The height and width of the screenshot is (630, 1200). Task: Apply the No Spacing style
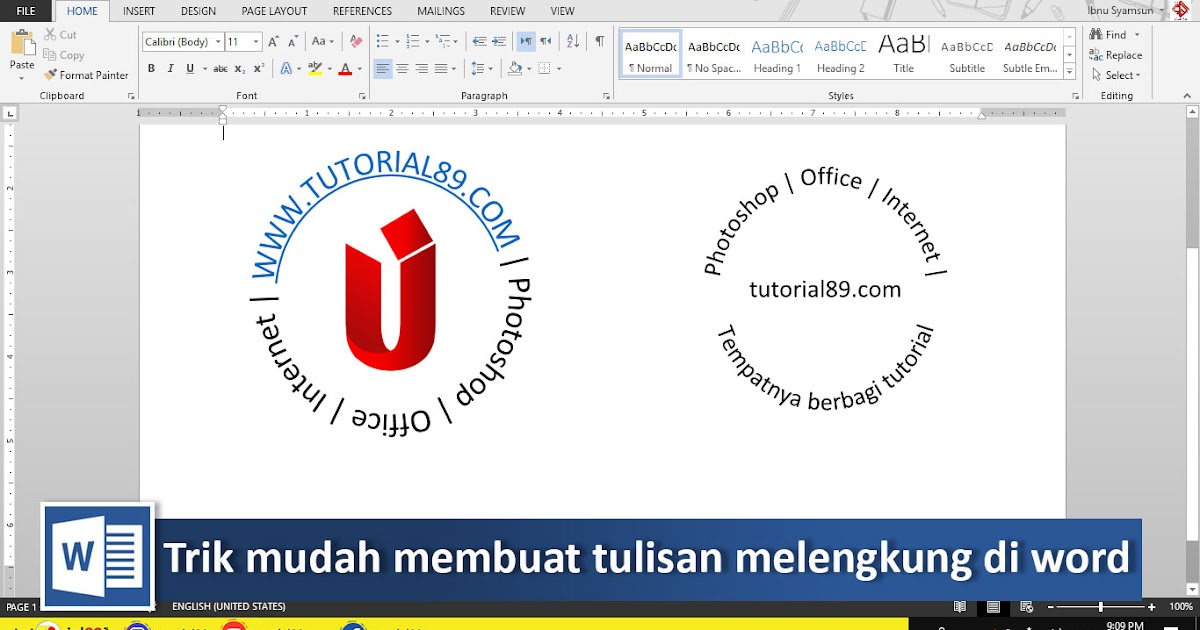[x=714, y=54]
